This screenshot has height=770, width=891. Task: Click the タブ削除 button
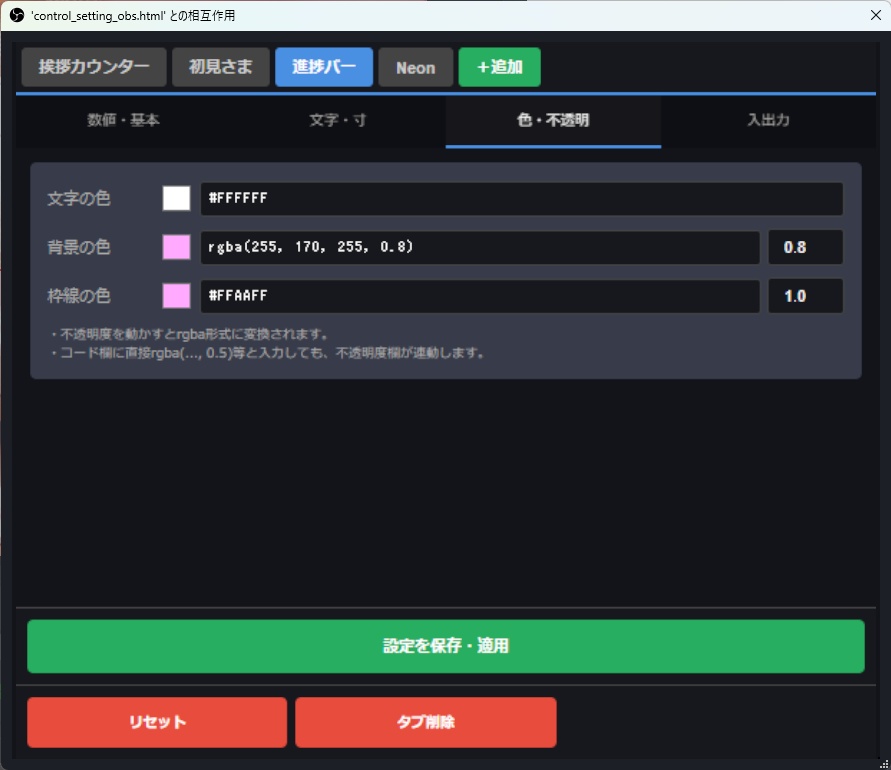[x=425, y=721]
